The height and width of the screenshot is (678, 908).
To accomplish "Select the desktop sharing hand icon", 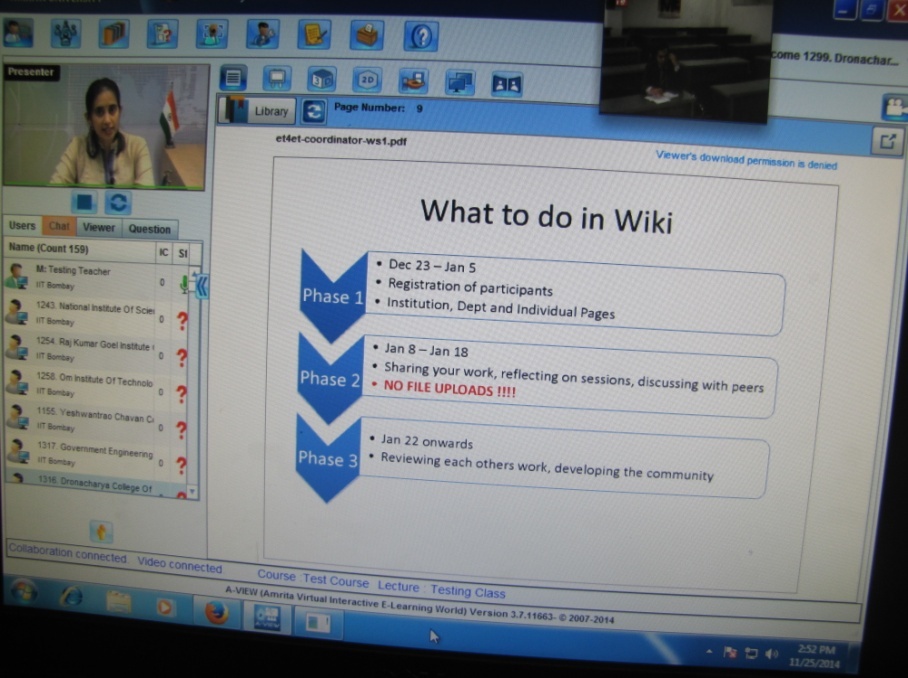I will pos(413,81).
